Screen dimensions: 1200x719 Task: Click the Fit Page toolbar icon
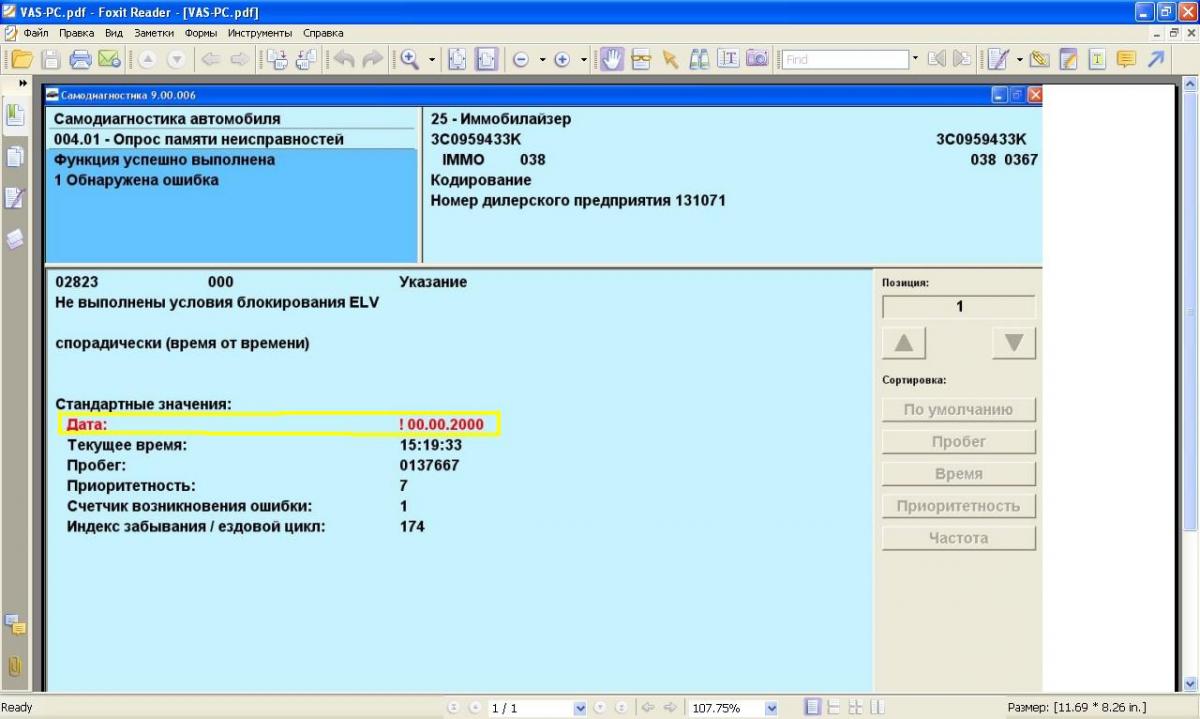[x=457, y=59]
